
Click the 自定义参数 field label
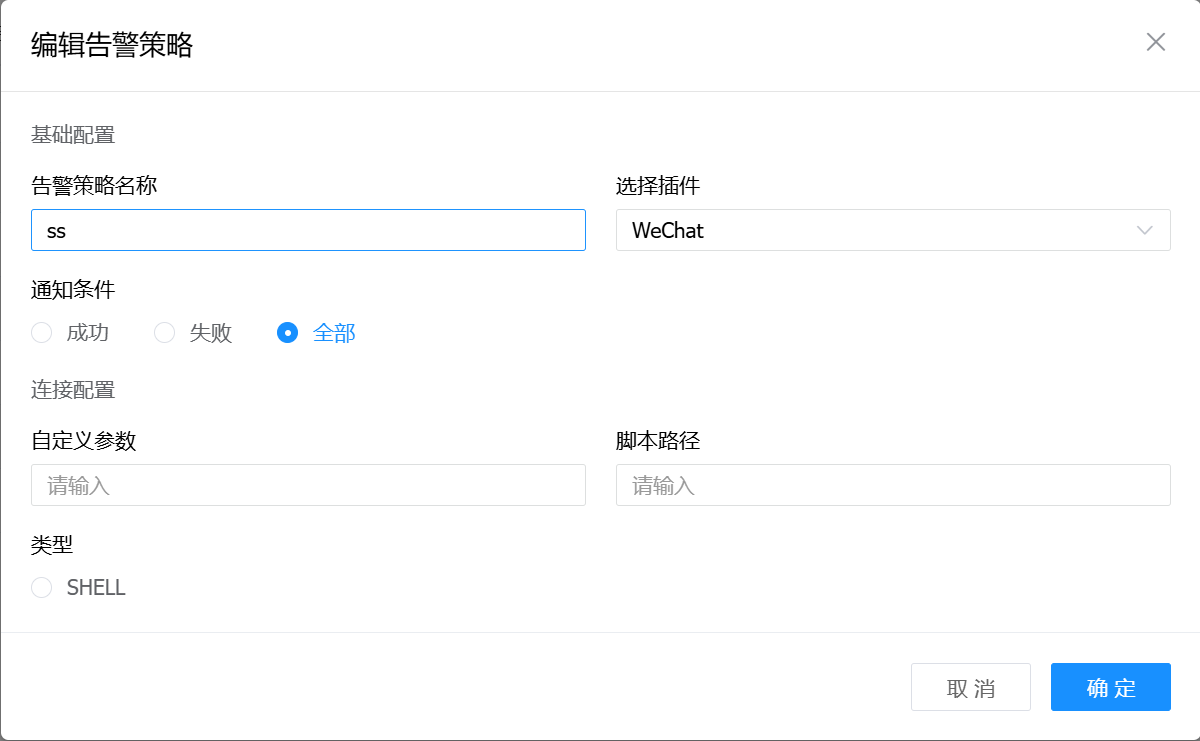pos(83,440)
